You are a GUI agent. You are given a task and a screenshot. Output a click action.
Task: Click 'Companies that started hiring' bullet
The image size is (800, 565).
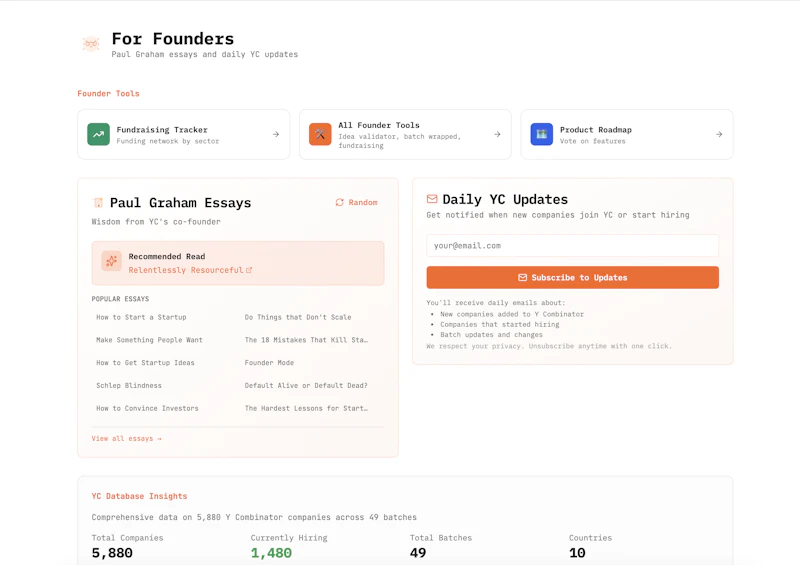499,325
